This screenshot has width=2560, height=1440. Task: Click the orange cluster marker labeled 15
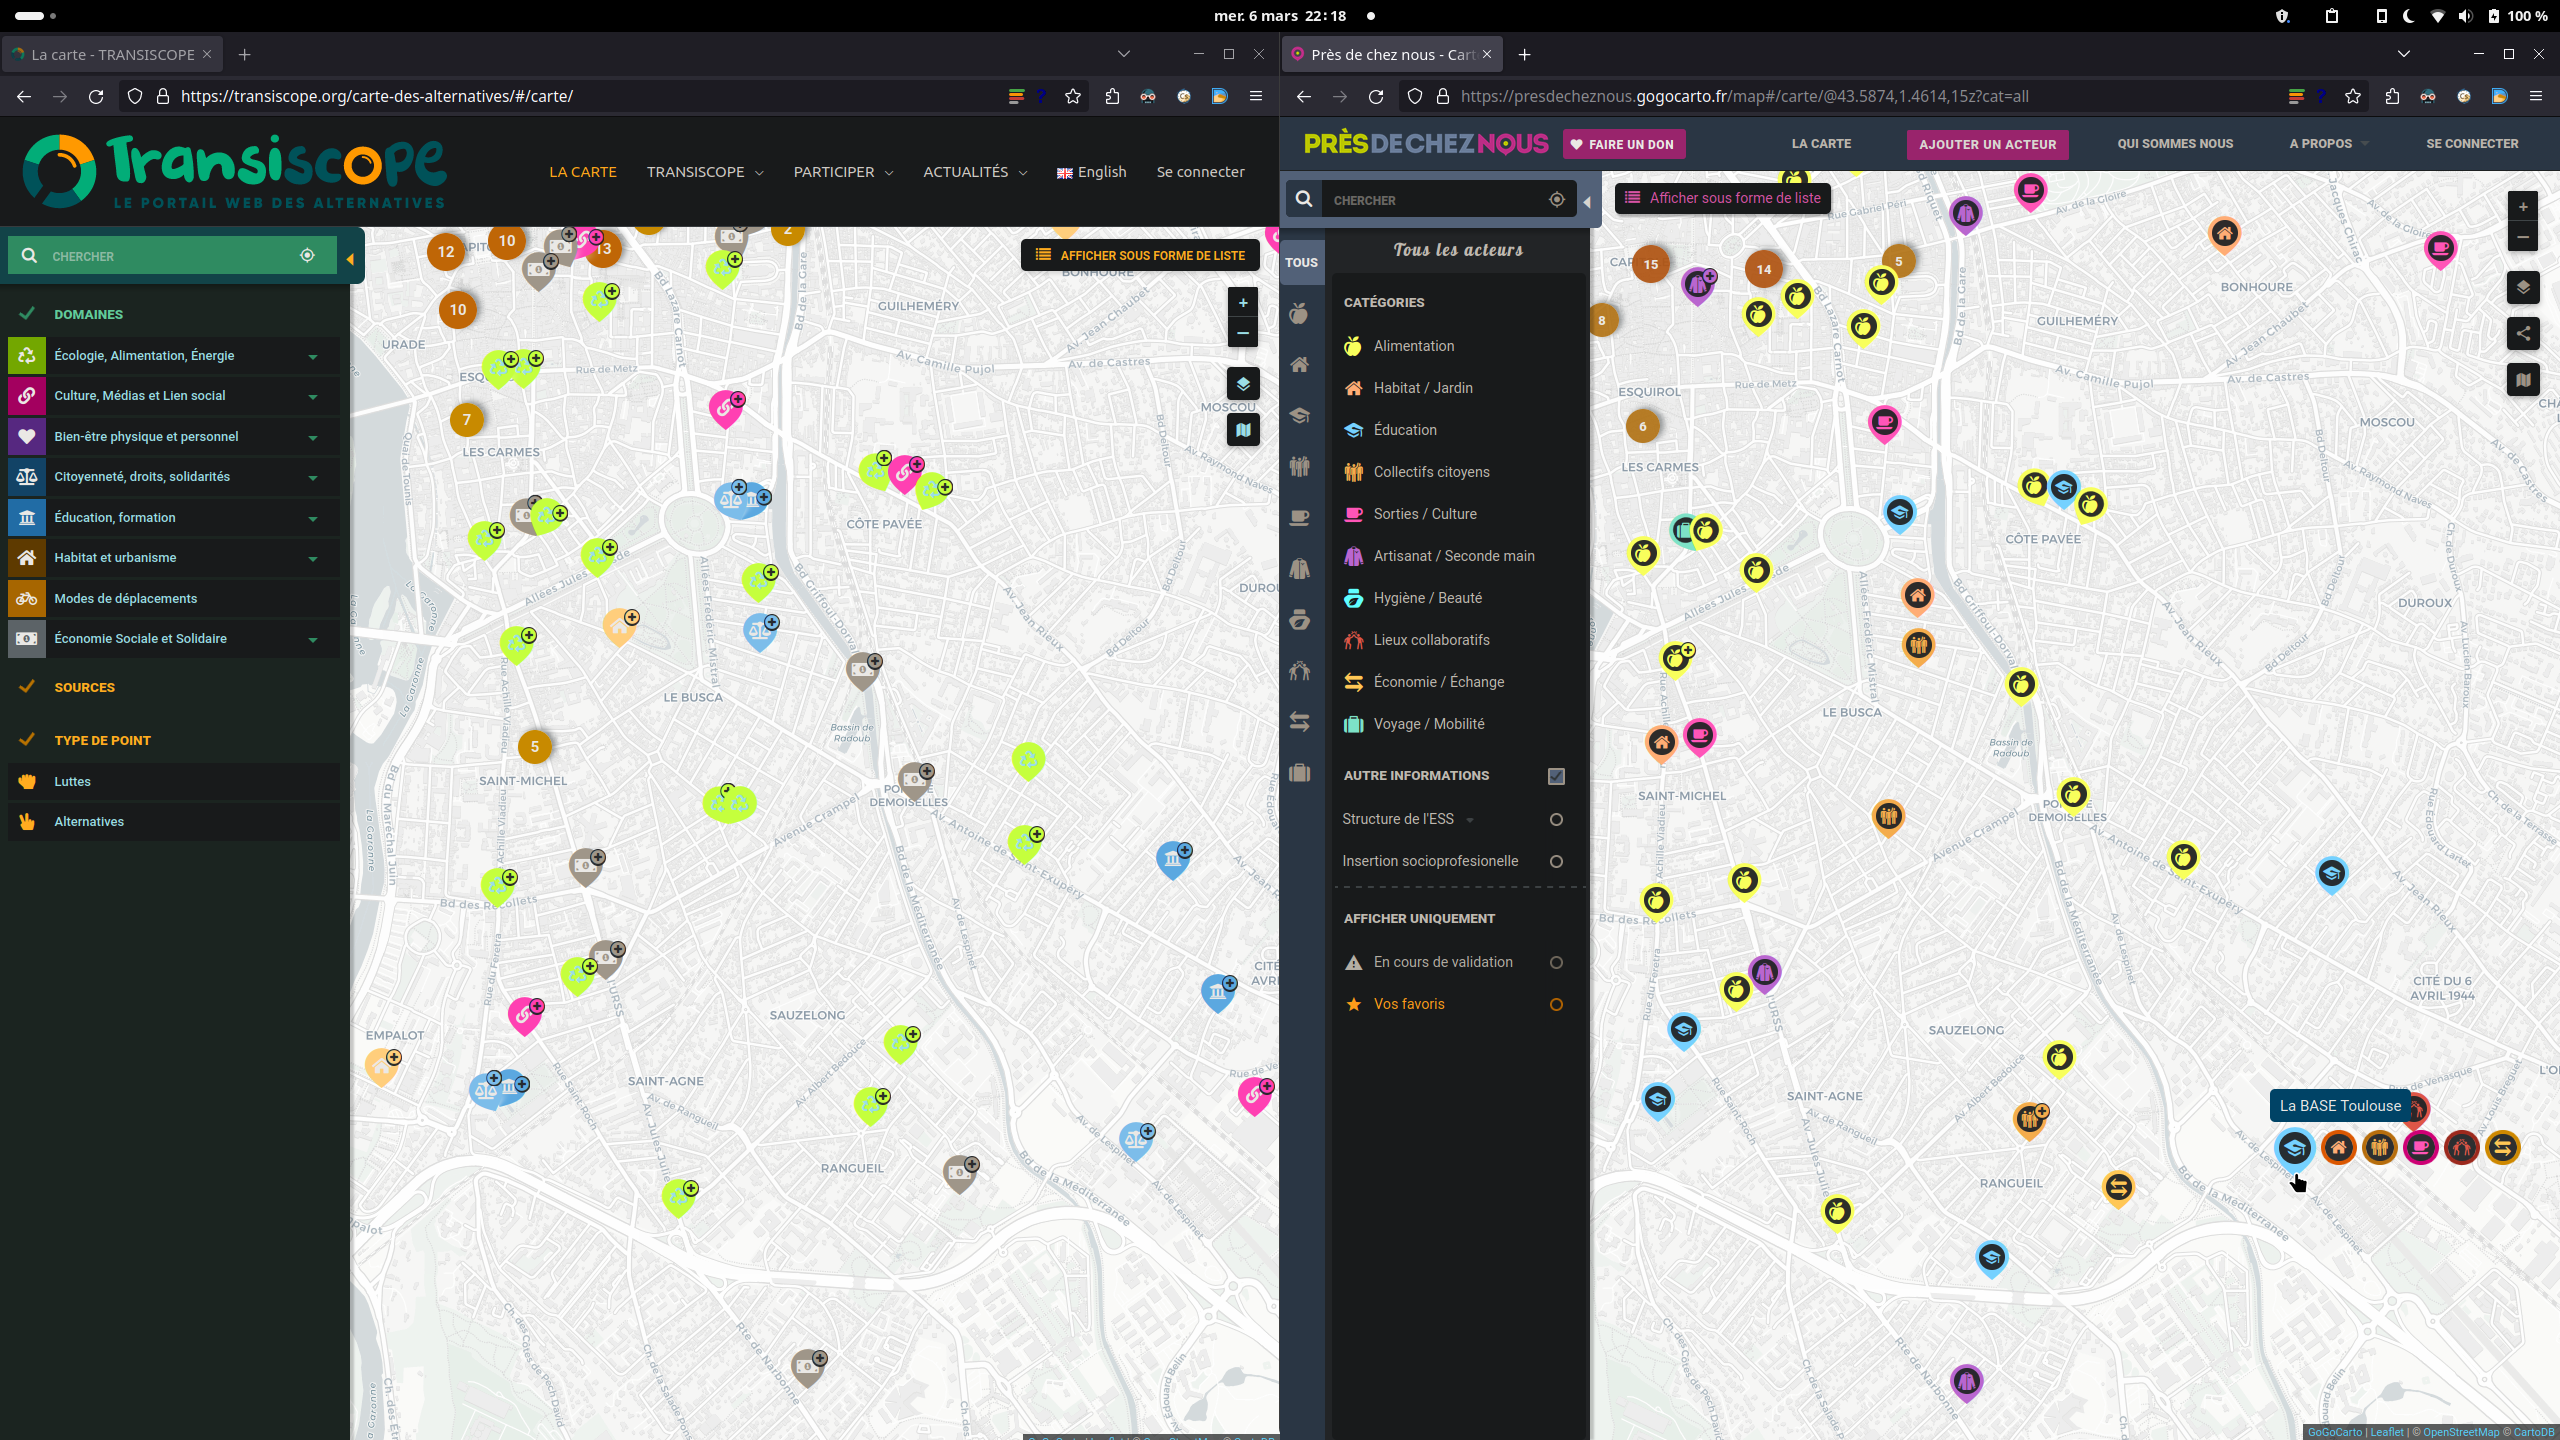[1650, 265]
